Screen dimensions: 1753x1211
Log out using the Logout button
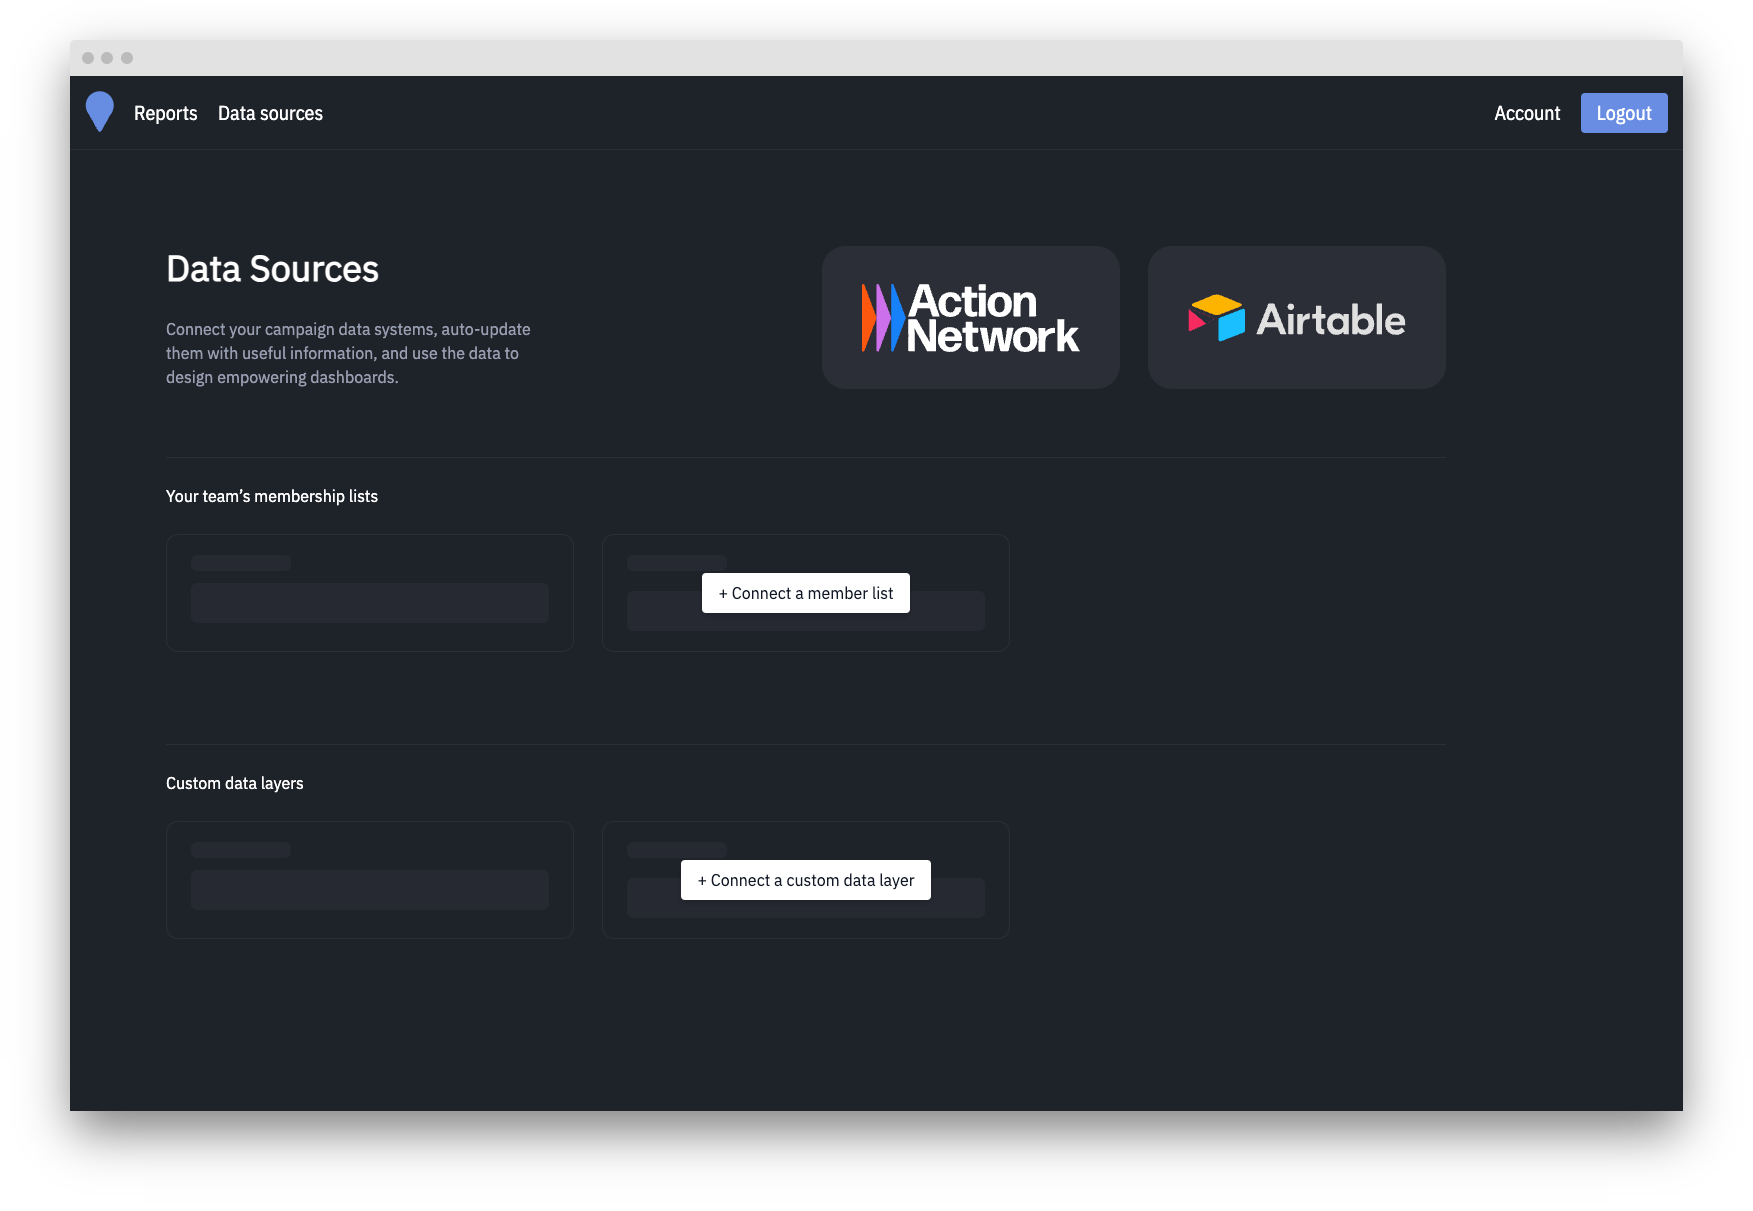click(1623, 114)
